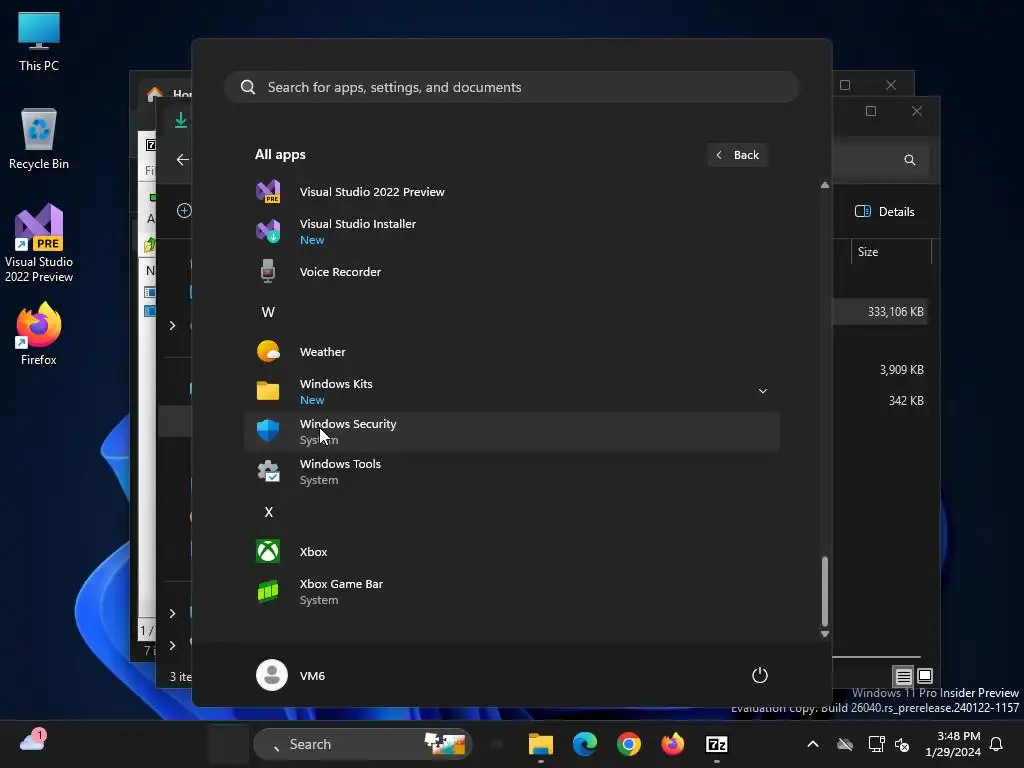The width and height of the screenshot is (1024, 768).
Task: Select the 333,106 KB file row
Action: (x=881, y=312)
